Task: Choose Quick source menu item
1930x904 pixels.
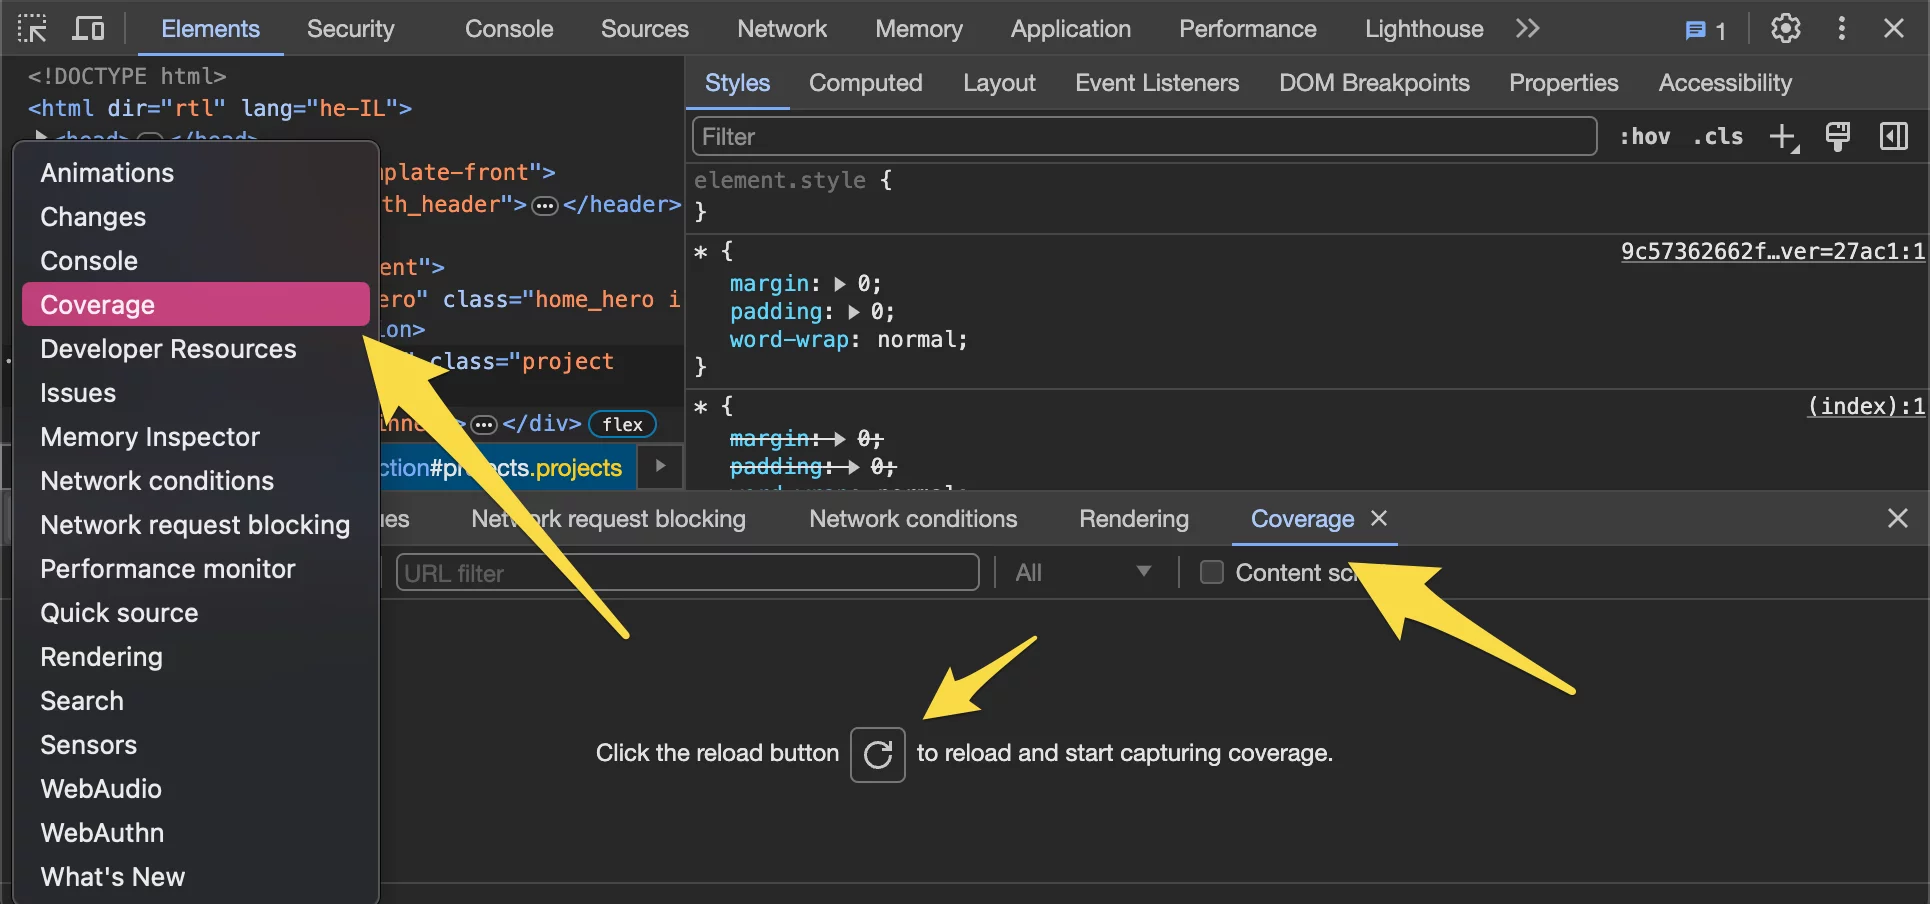Action: point(196,613)
